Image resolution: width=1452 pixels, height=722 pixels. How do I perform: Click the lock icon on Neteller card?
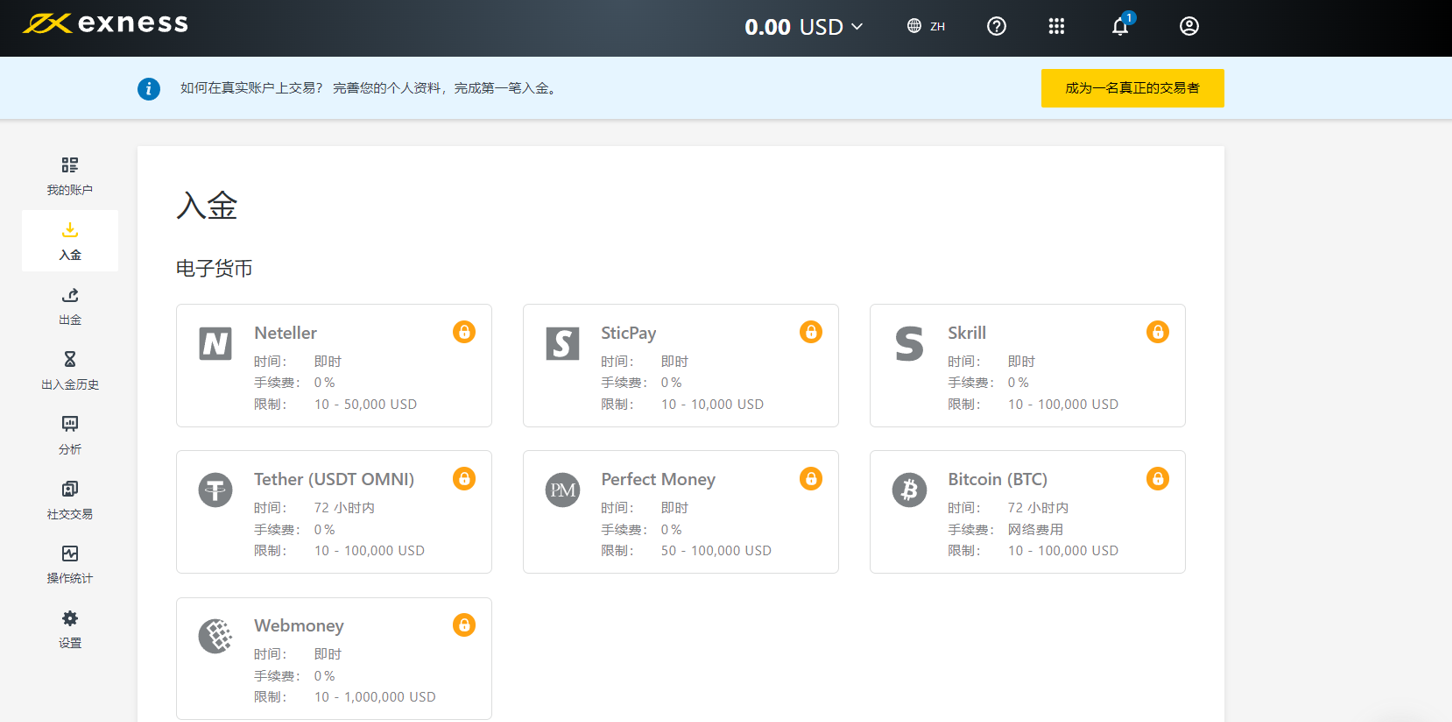464,332
